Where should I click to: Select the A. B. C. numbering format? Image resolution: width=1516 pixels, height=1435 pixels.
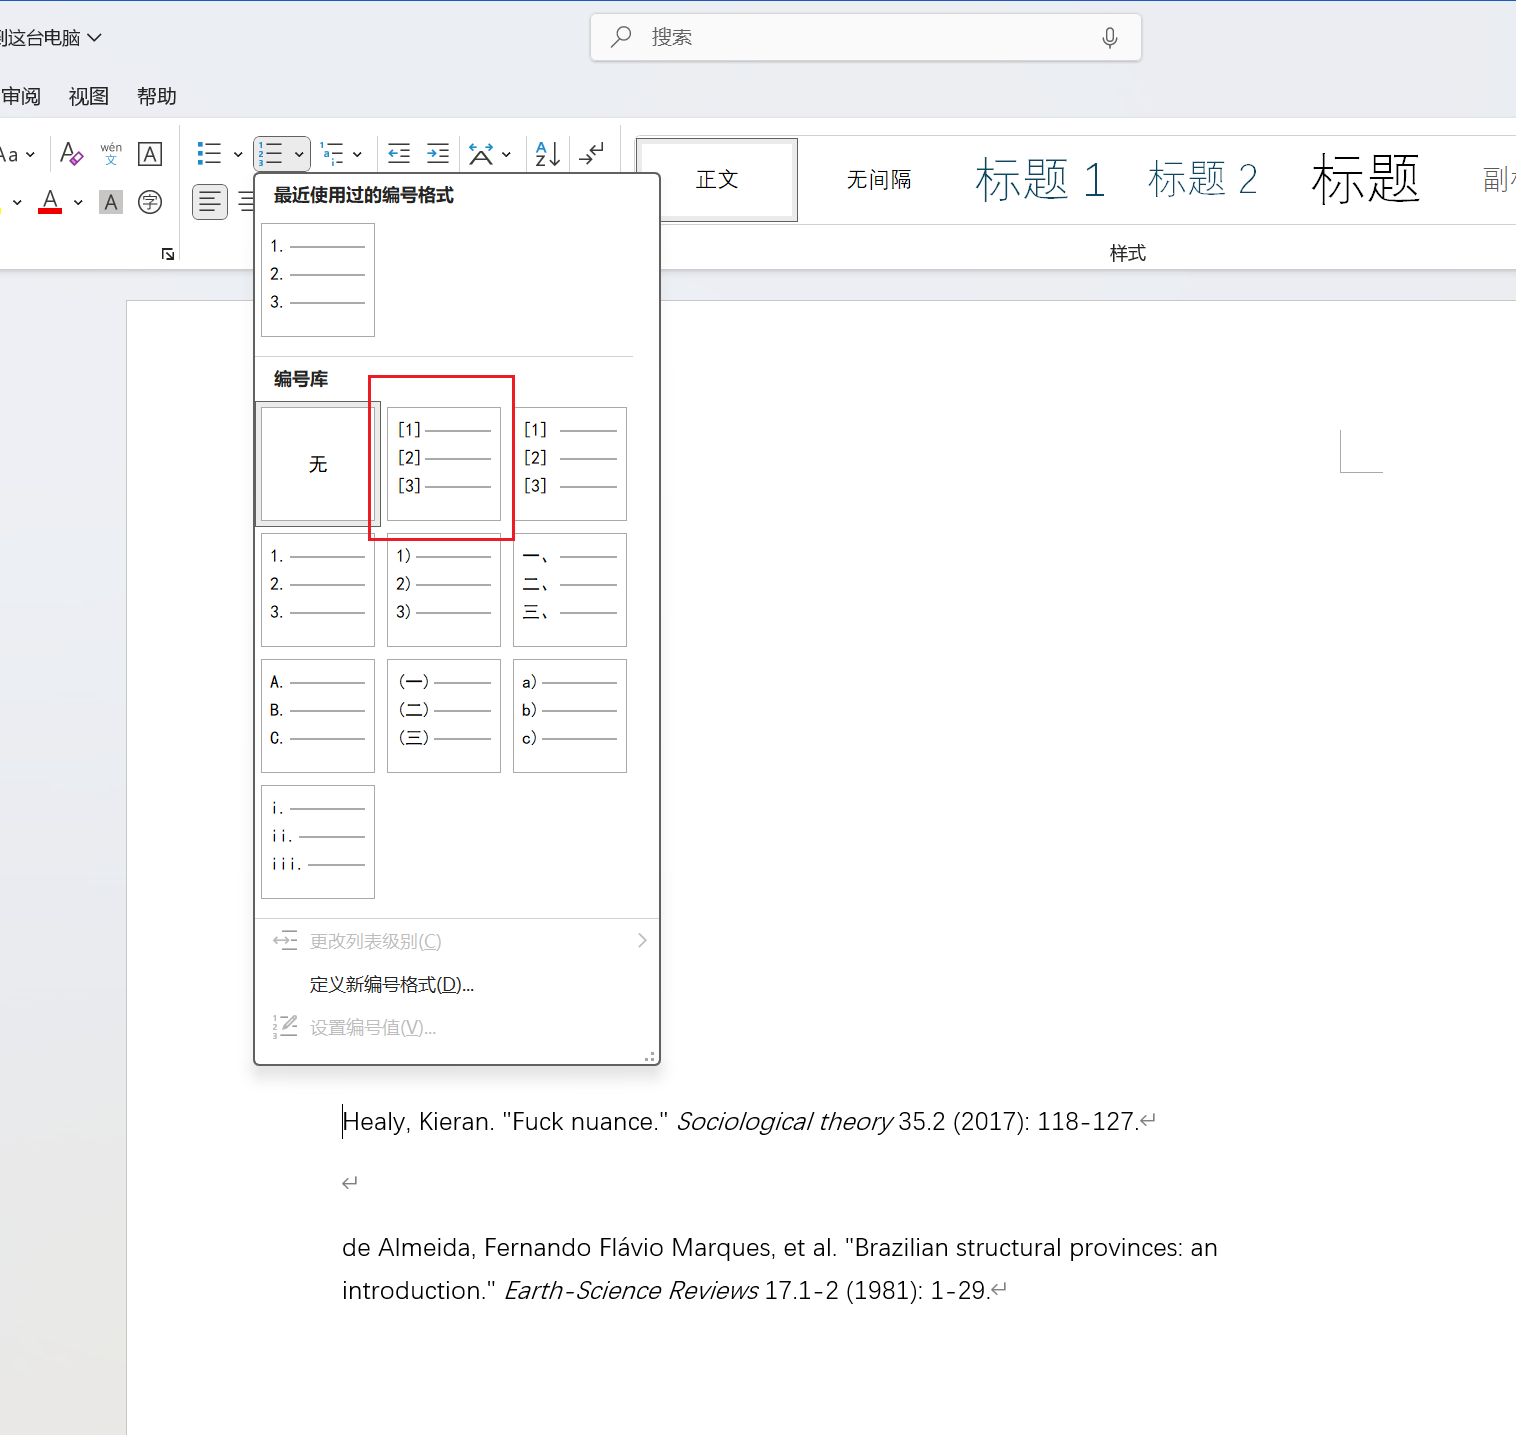pos(318,715)
